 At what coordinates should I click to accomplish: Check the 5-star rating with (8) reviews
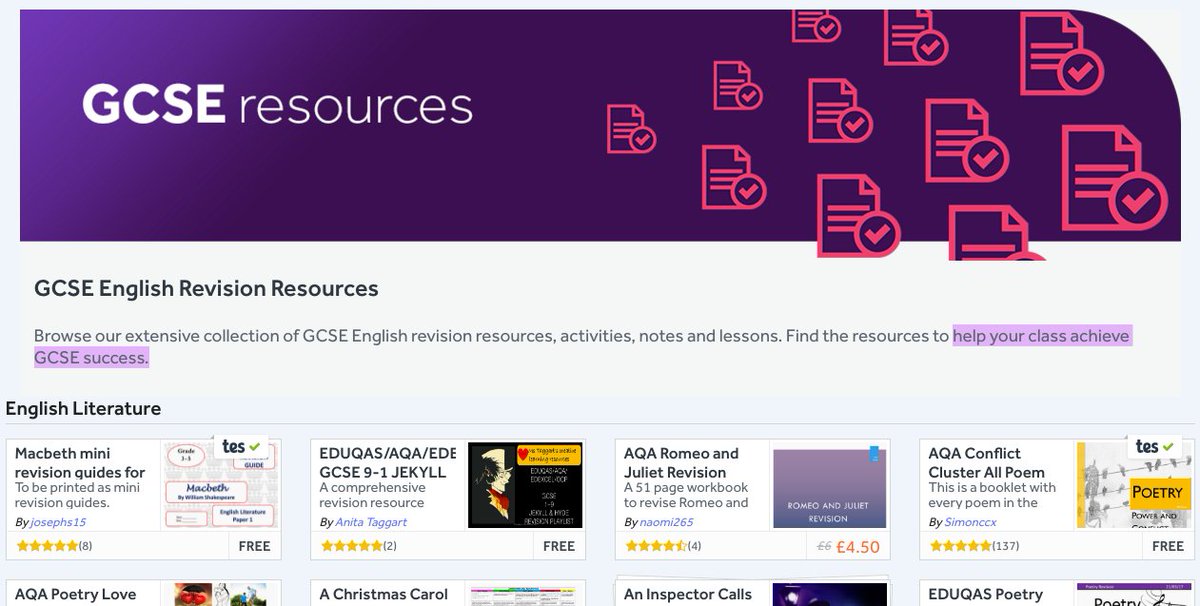pos(55,546)
